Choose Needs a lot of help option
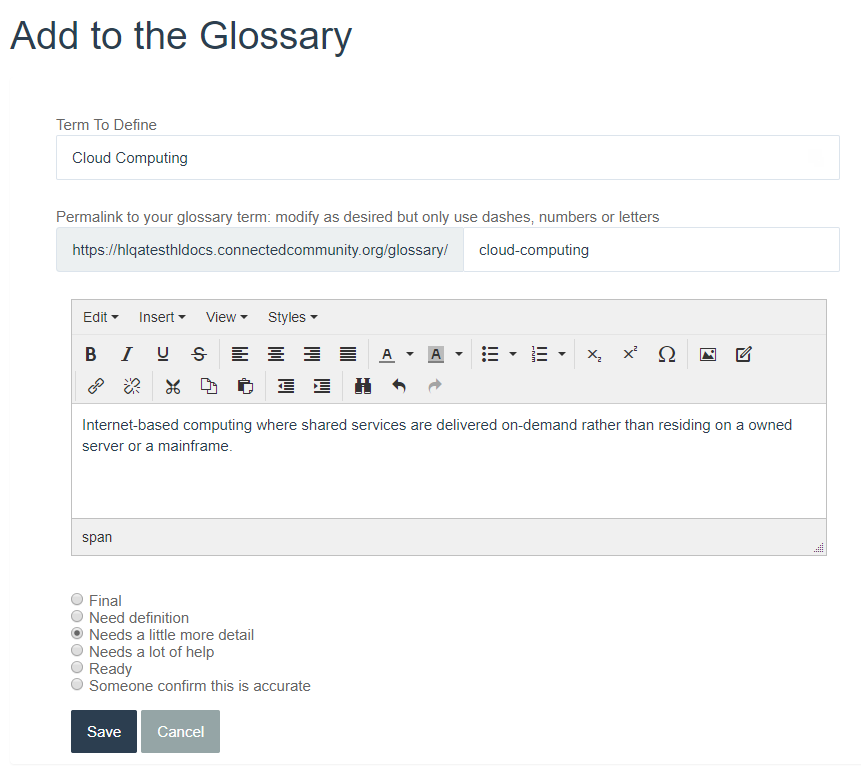Image resolution: width=861 pixels, height=777 pixels. tap(77, 651)
